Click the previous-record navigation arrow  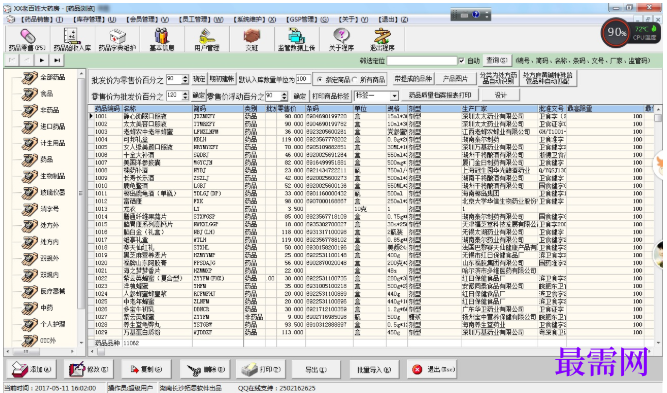[27, 60]
